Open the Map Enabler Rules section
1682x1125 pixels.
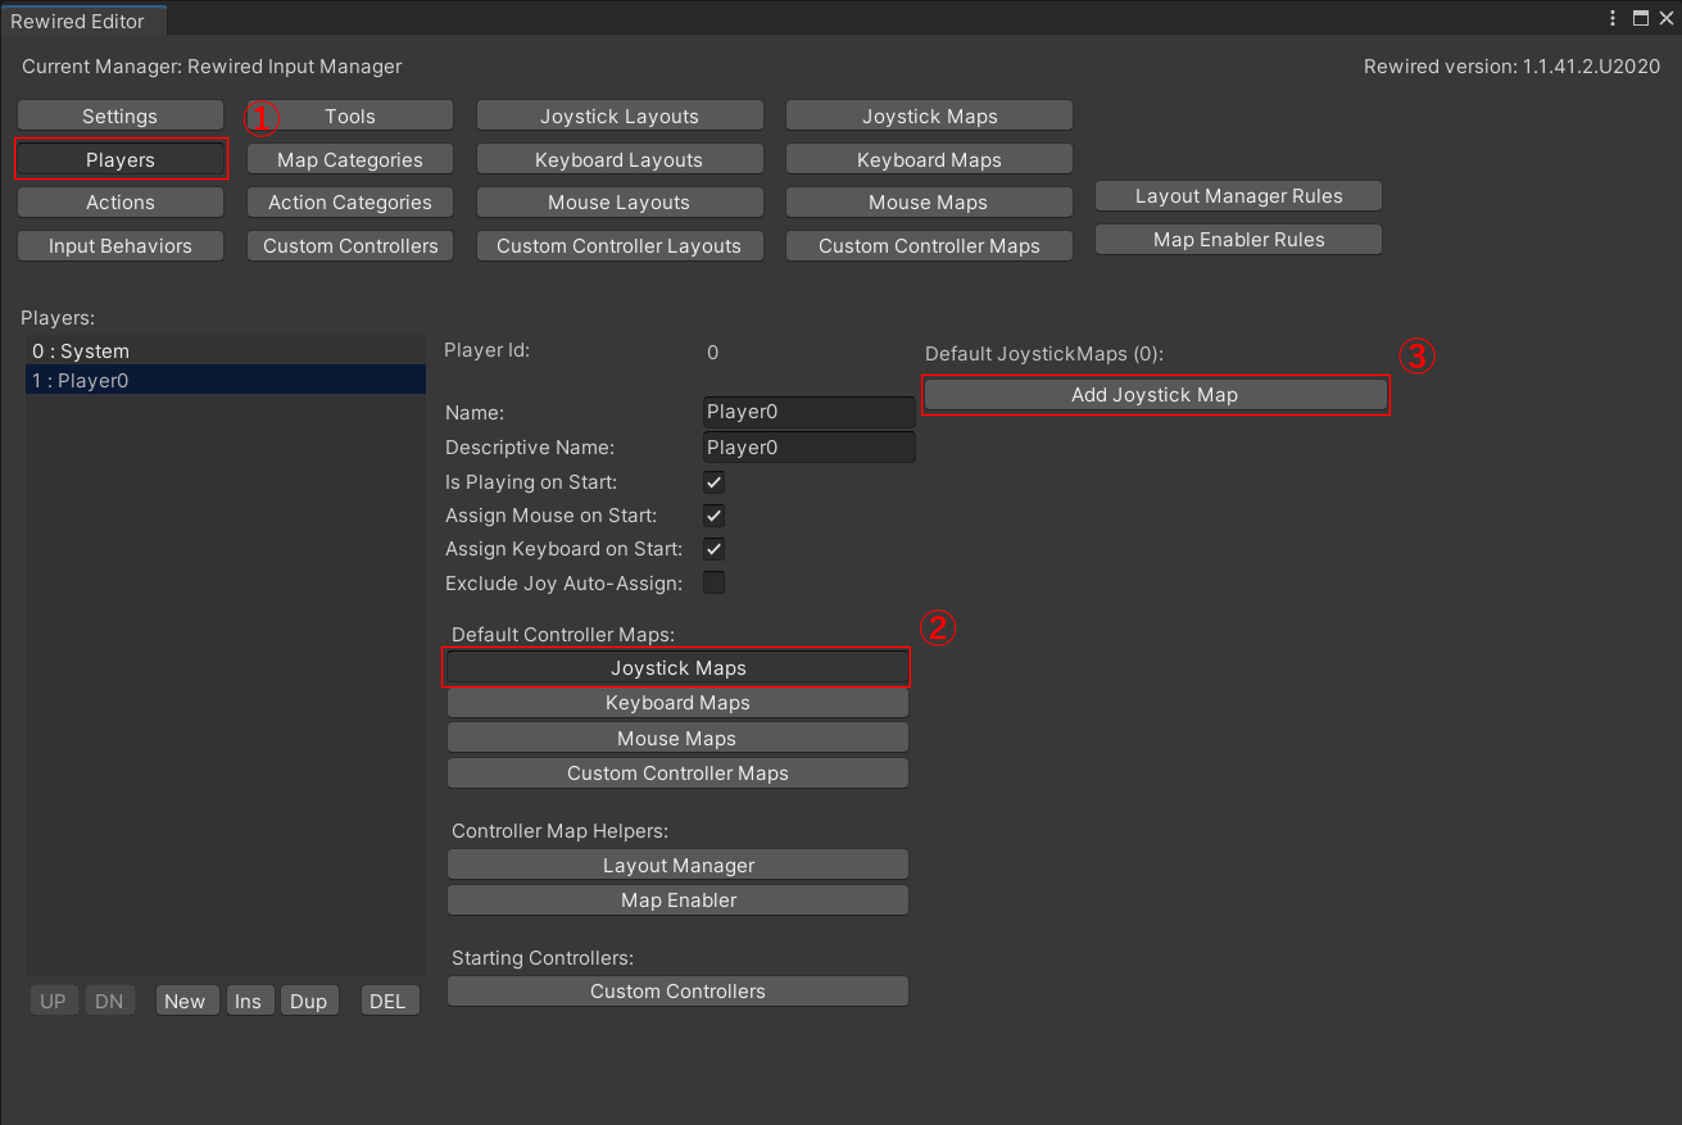(x=1237, y=239)
